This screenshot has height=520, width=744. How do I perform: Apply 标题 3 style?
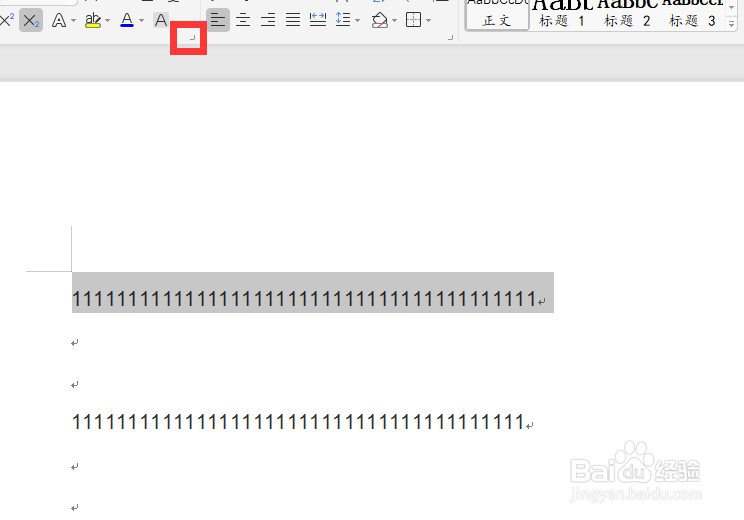(x=692, y=14)
